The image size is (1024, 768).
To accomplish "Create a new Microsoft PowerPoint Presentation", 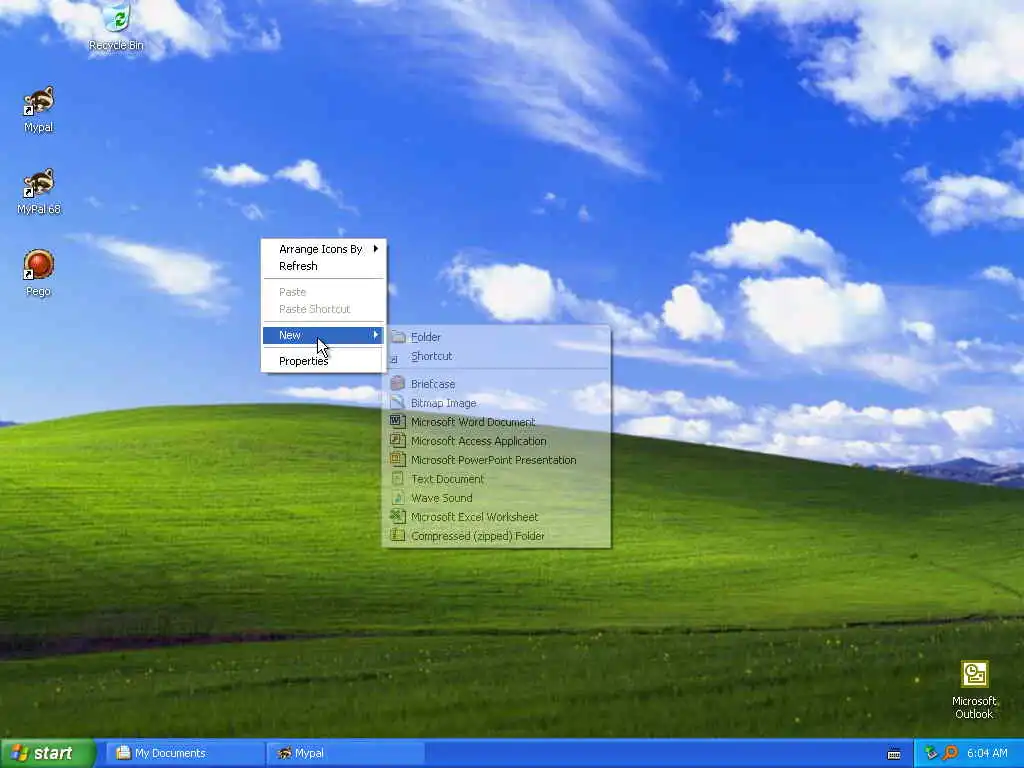I will tap(497, 460).
